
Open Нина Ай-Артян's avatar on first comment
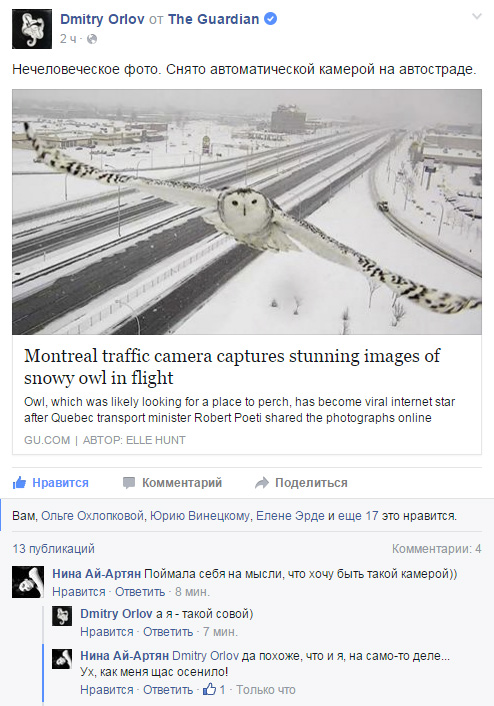point(28,582)
